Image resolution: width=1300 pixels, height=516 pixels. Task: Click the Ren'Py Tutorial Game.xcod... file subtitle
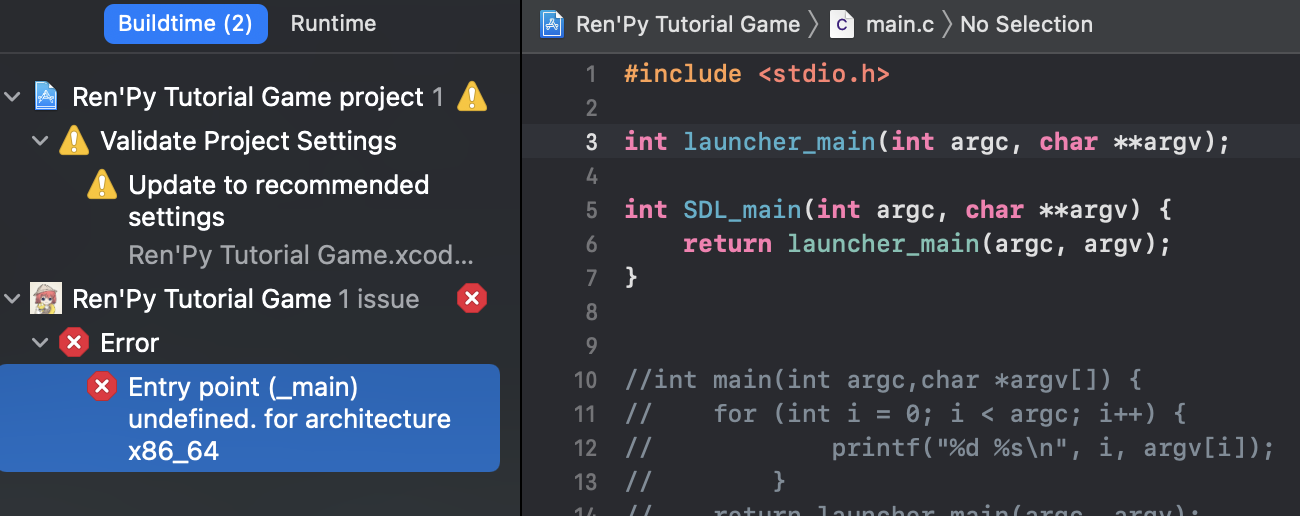[301, 255]
